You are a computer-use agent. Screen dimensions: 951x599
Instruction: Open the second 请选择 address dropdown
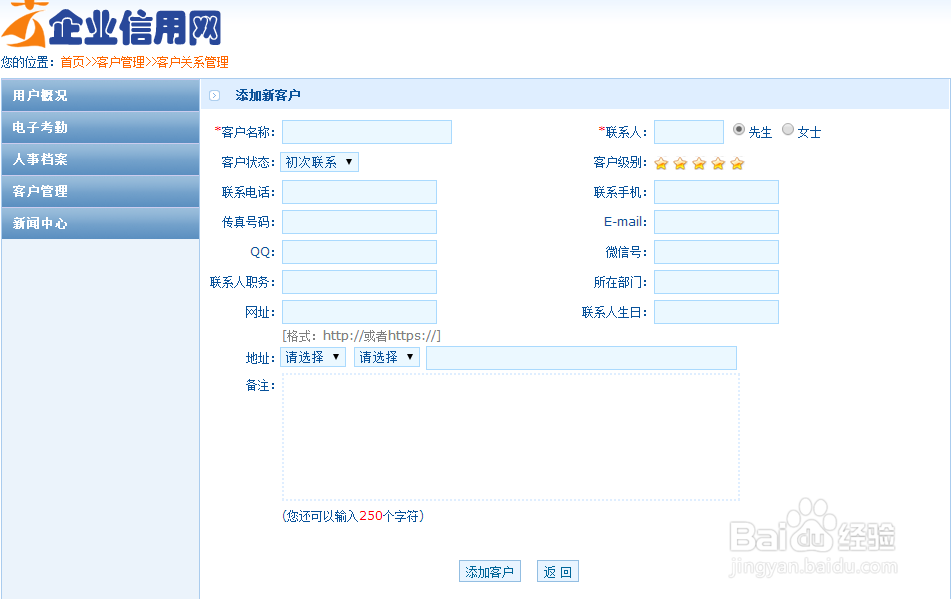(386, 357)
